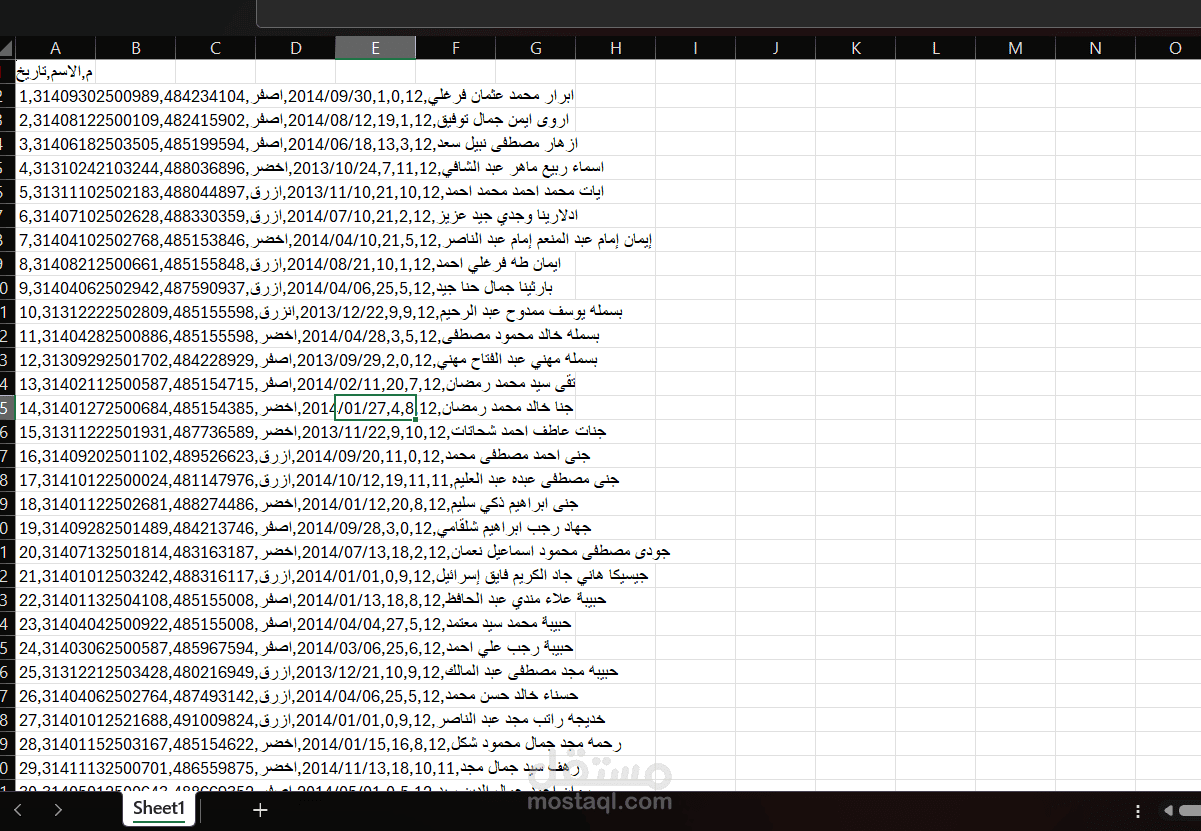Select column C by its header
The image size is (1201, 831).
click(x=215, y=48)
